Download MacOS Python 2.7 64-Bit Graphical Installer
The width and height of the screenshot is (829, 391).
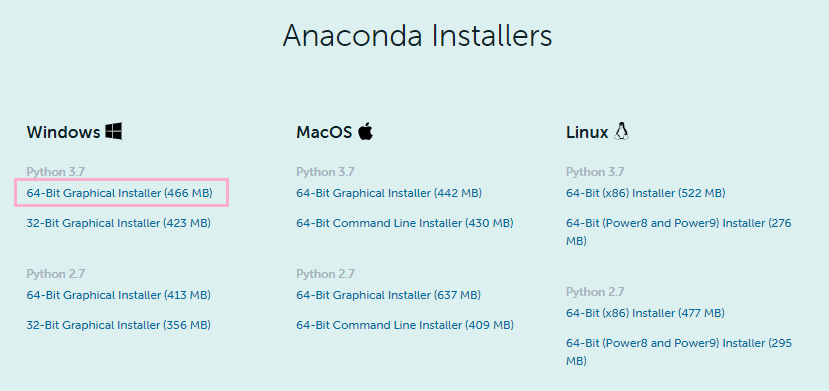point(389,295)
